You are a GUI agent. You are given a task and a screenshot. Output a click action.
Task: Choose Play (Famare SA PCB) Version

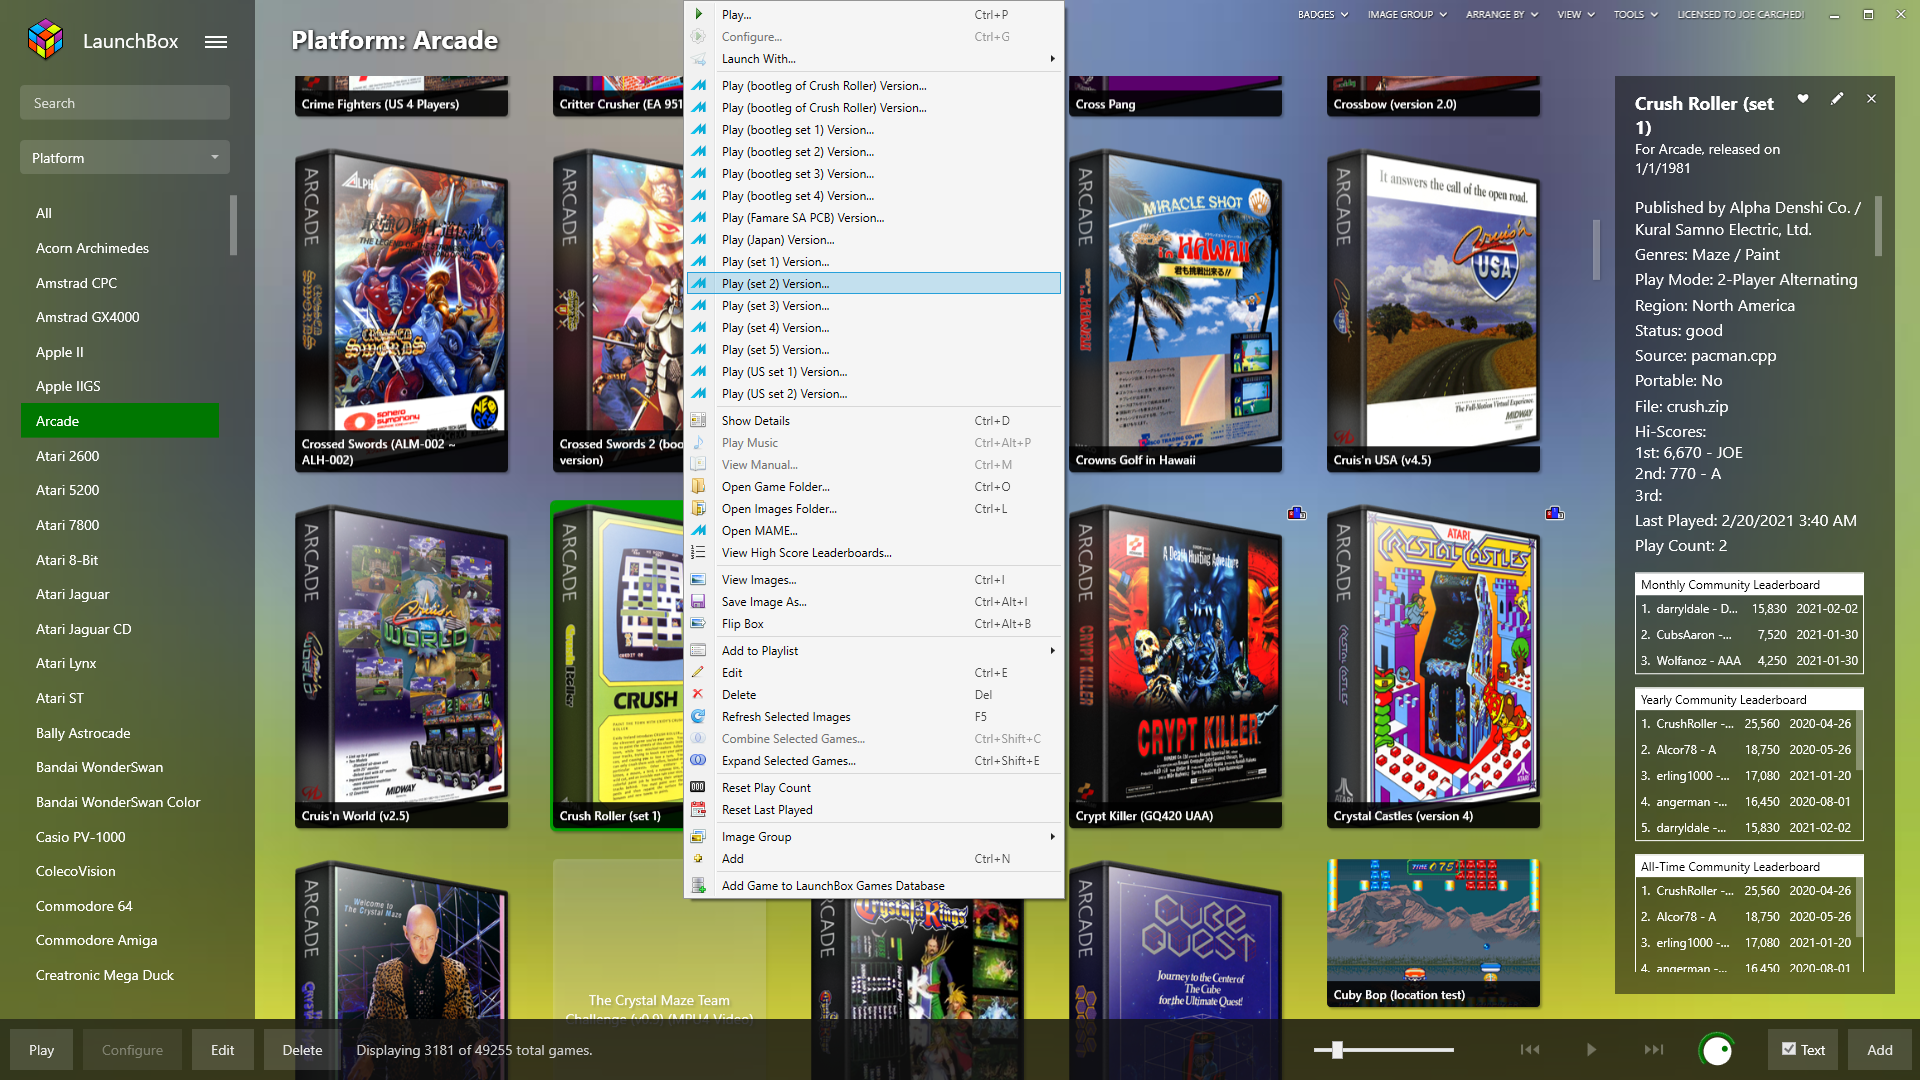tap(874, 218)
